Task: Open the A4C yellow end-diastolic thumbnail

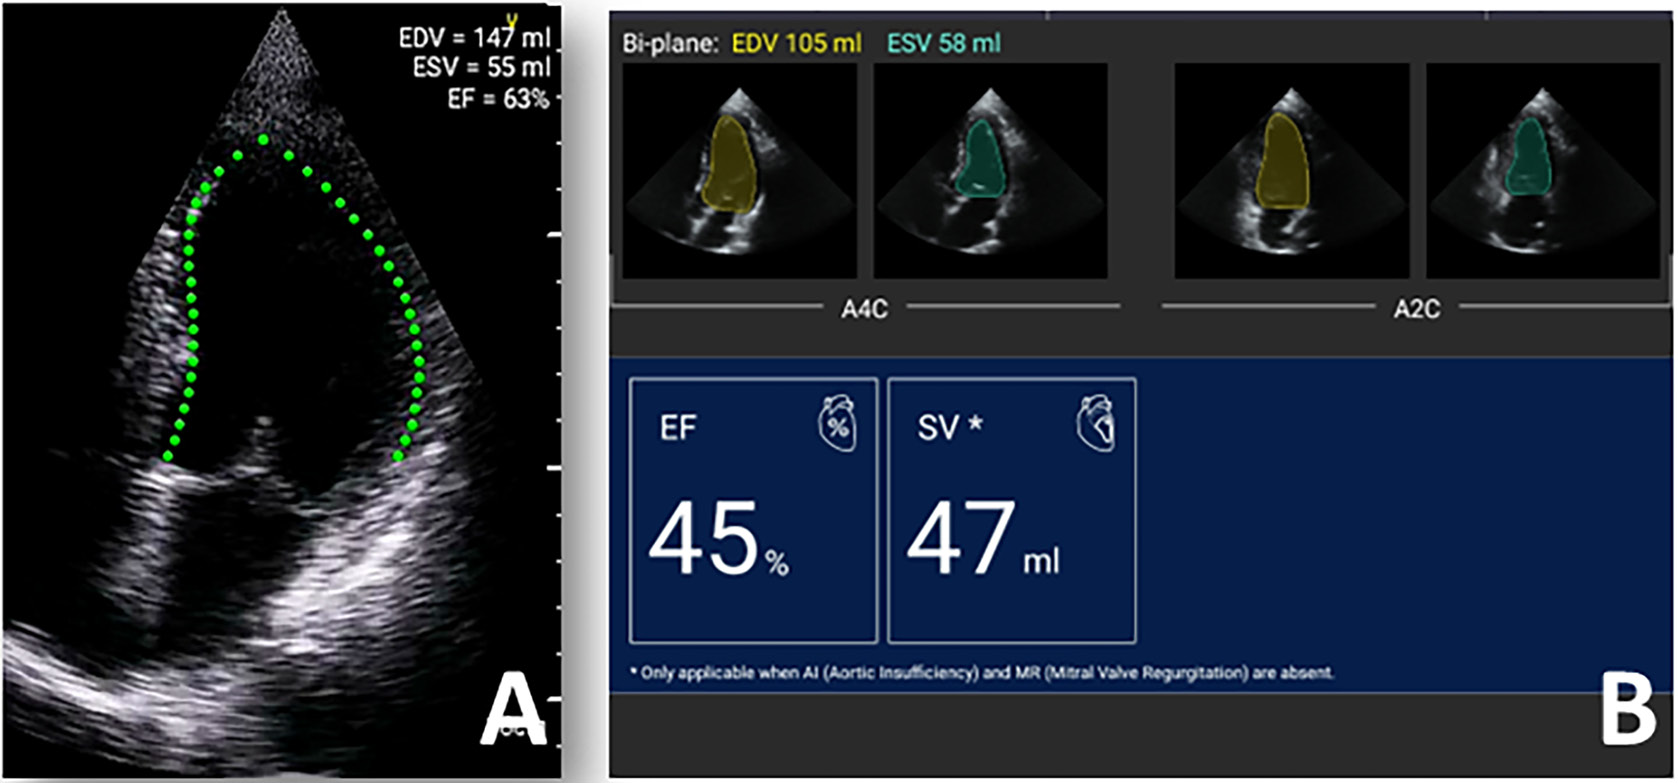Action: pos(739,171)
